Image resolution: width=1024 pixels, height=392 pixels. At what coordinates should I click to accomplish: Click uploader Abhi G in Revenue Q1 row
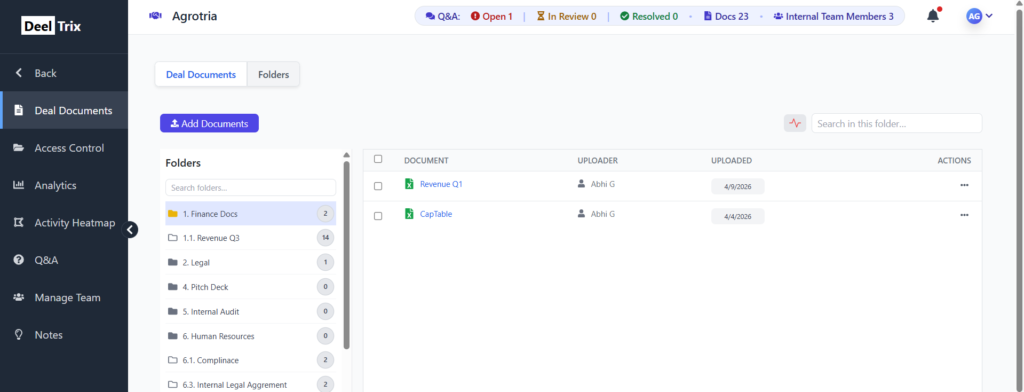point(596,184)
